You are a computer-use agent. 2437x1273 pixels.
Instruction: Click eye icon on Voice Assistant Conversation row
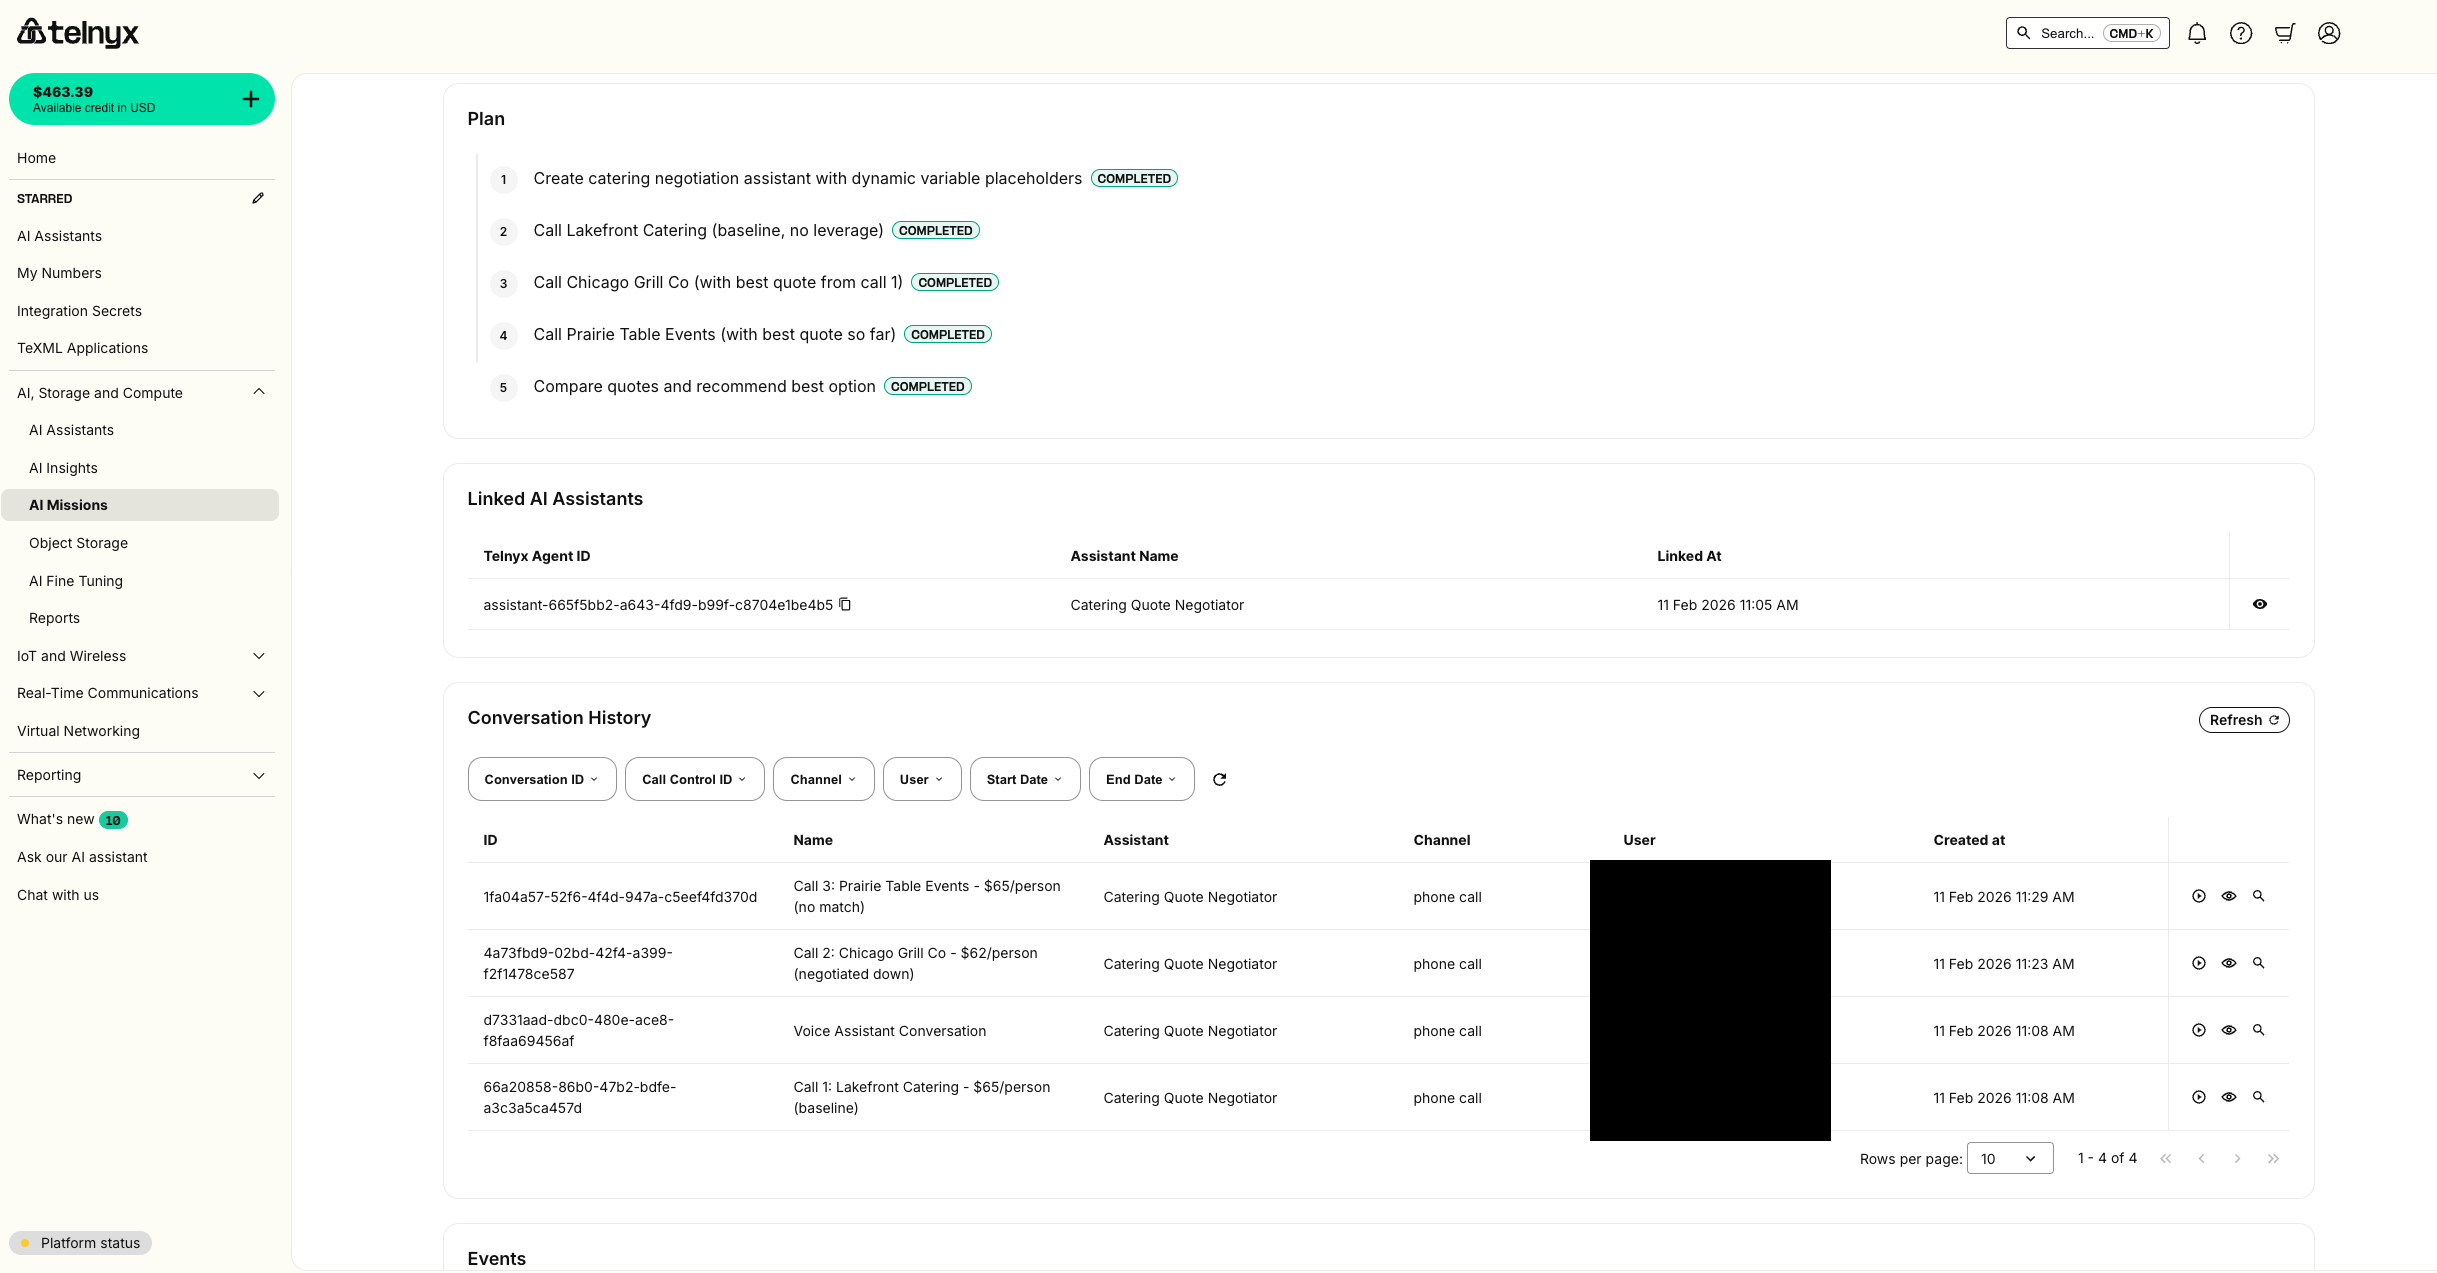tap(2229, 1030)
